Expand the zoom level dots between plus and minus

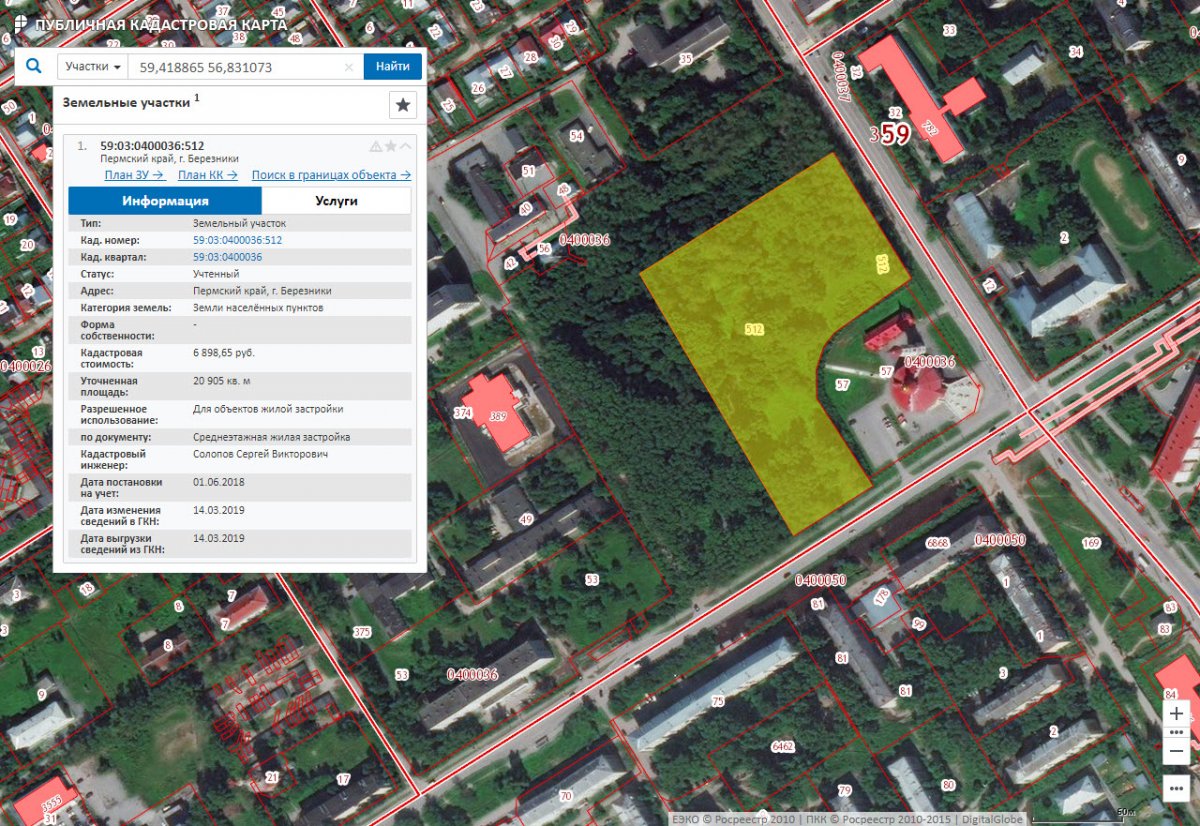(1177, 732)
